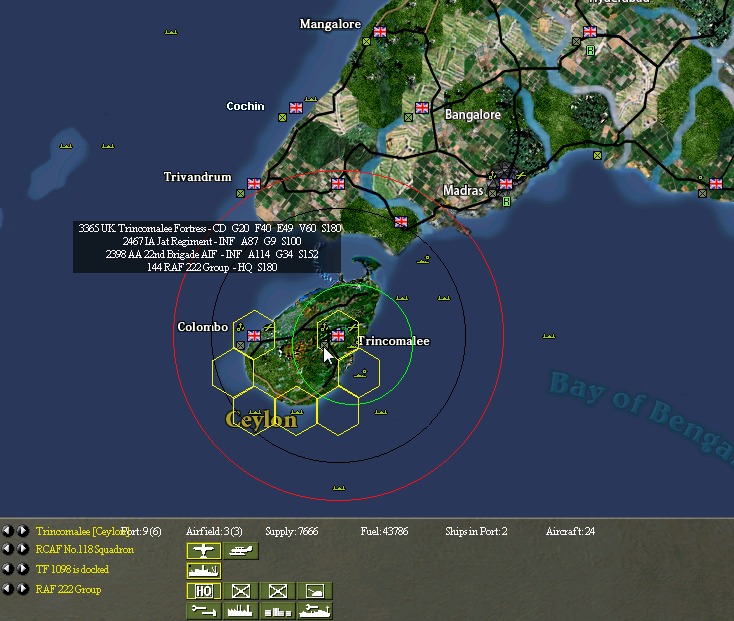Open the docked task force ship icon

click(x=204, y=570)
